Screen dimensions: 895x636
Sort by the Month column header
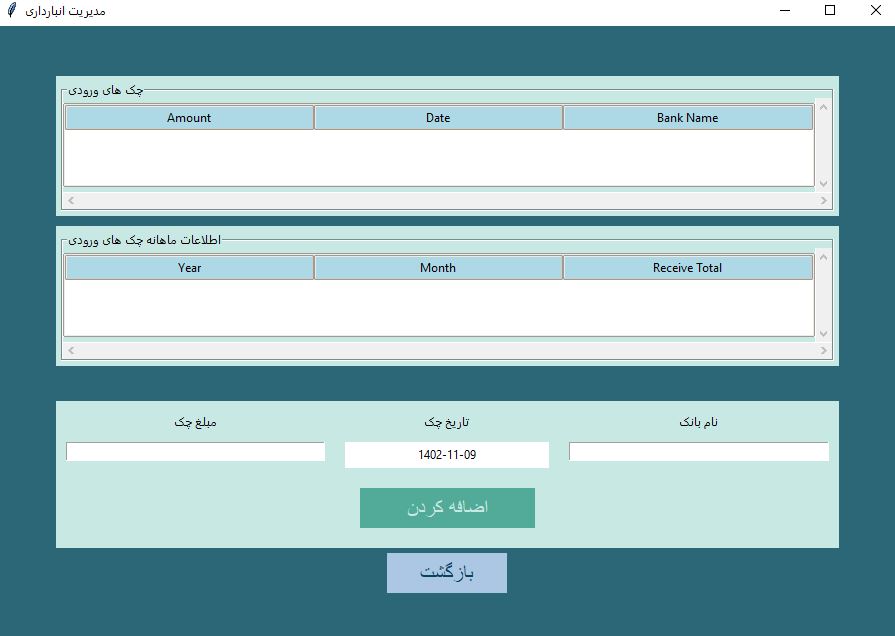coord(438,268)
